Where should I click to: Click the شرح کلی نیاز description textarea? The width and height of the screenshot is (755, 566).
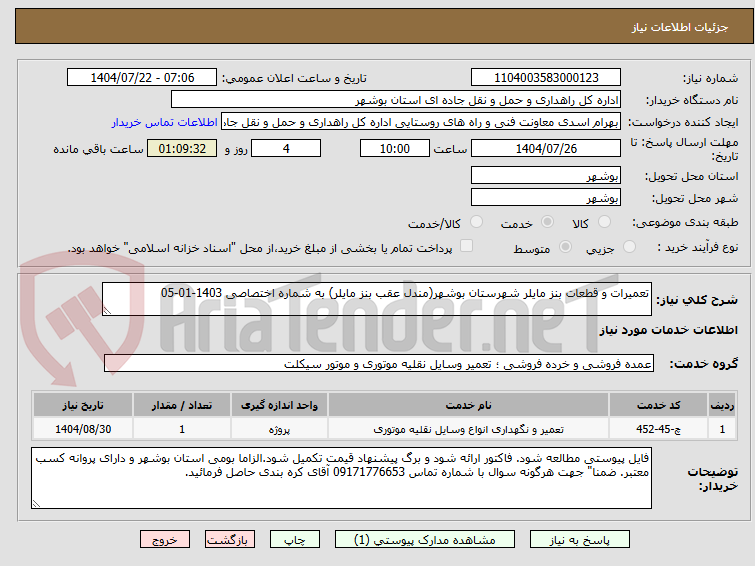click(377, 299)
